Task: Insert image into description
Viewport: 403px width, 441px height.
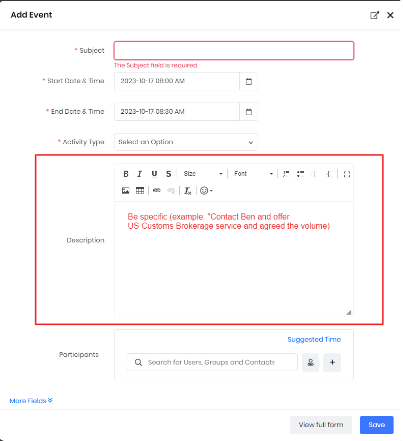Action: [126, 190]
